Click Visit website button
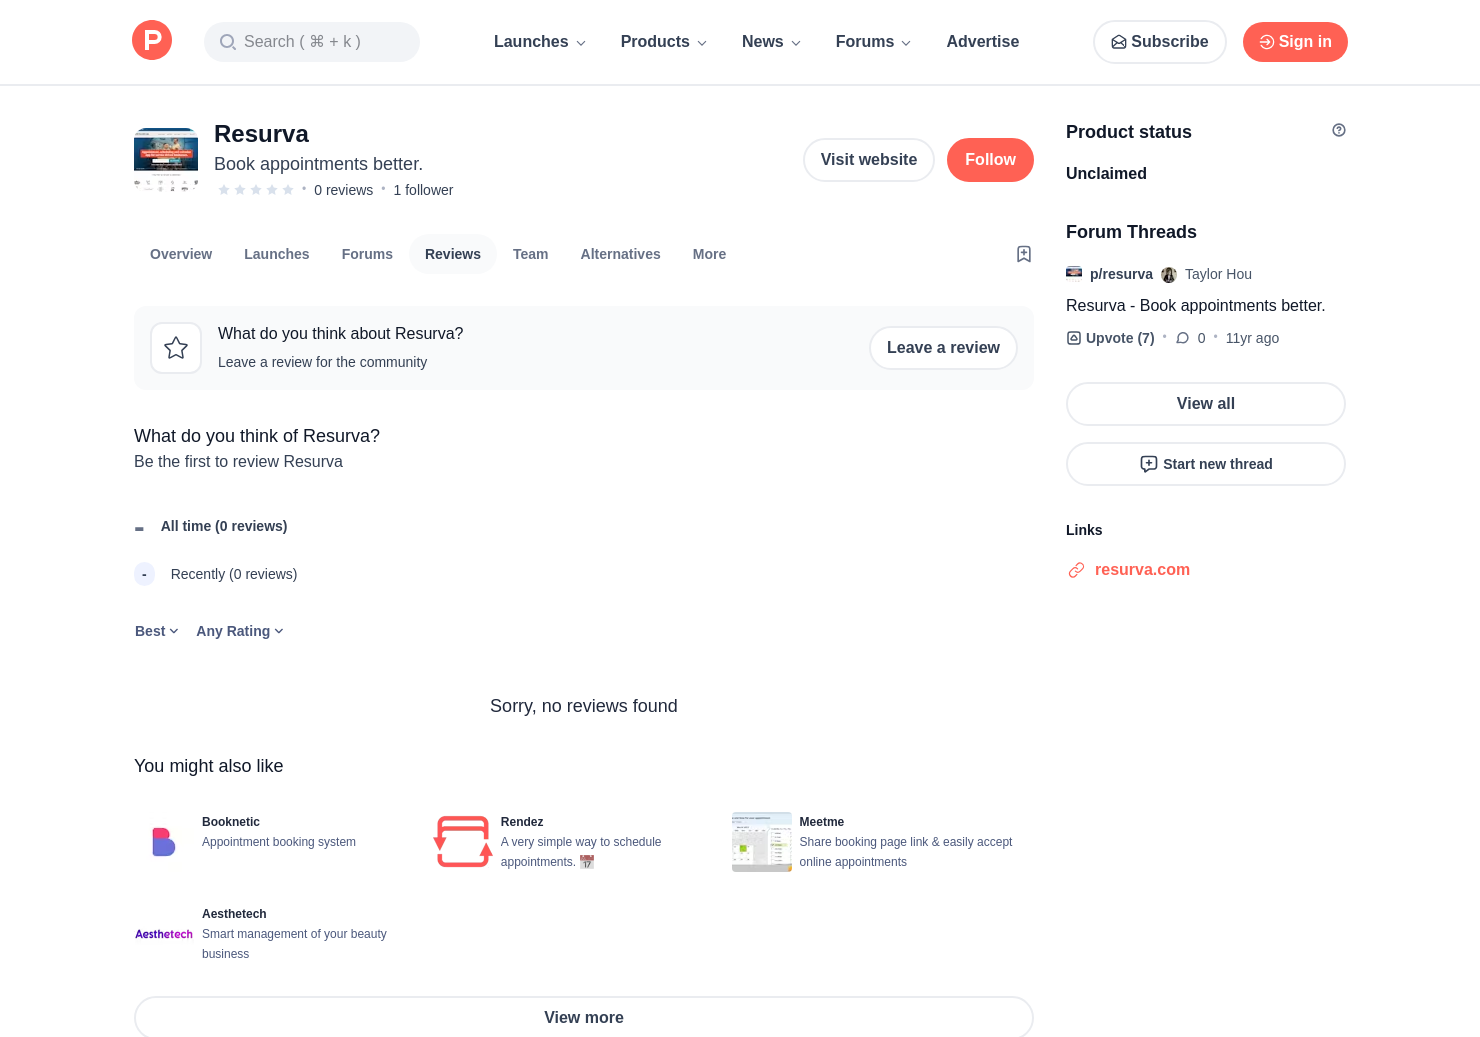The width and height of the screenshot is (1480, 1037). coord(869,160)
